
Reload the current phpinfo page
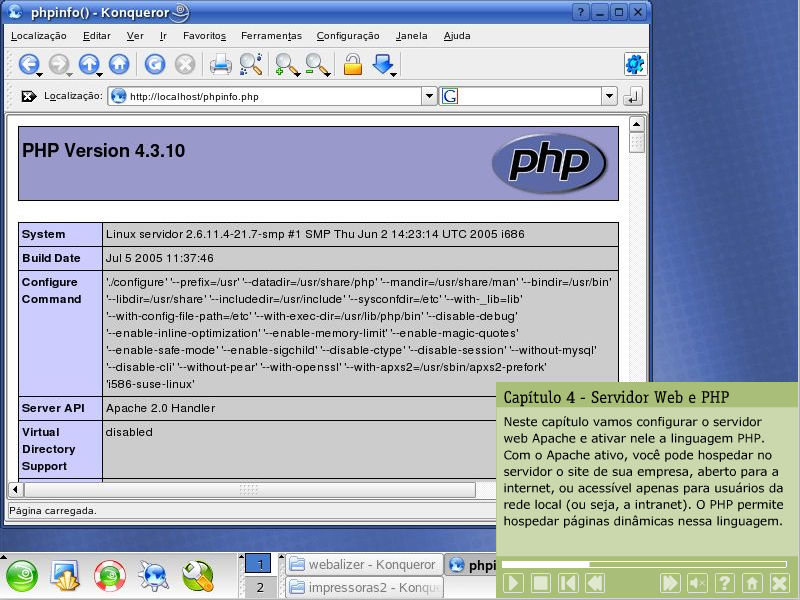(x=154, y=64)
